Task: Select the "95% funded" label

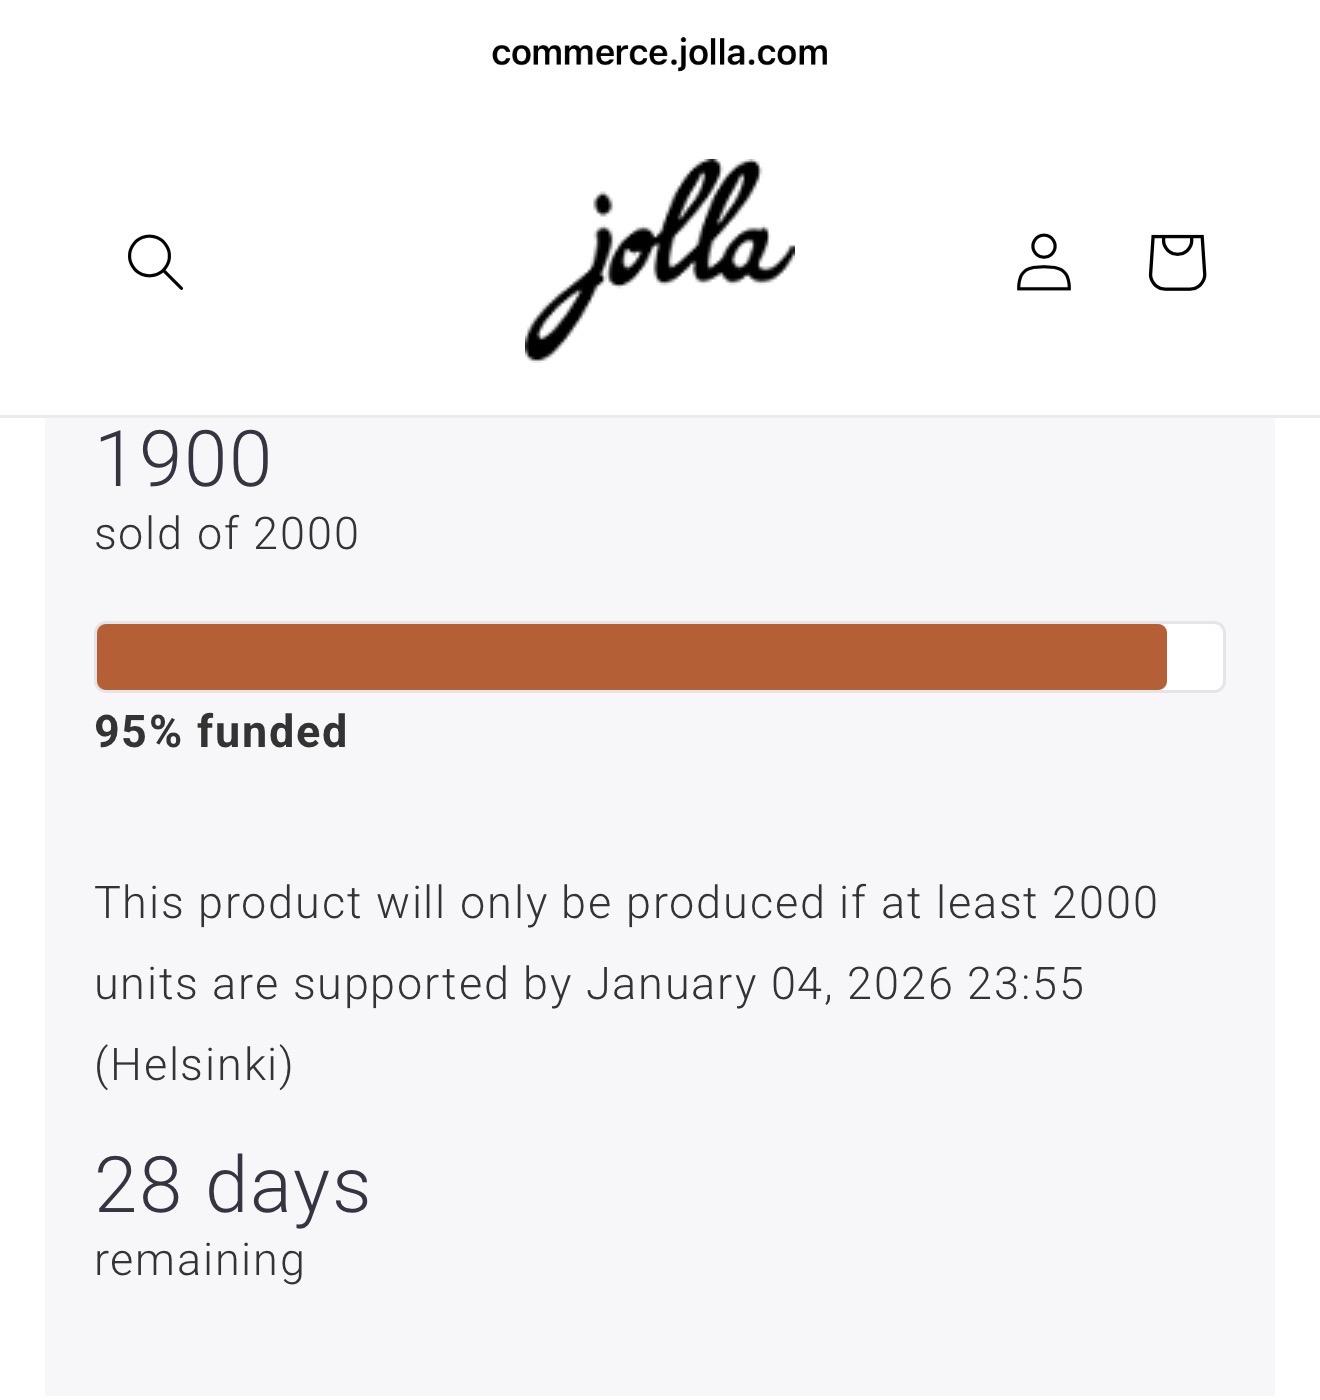Action: coord(220,731)
